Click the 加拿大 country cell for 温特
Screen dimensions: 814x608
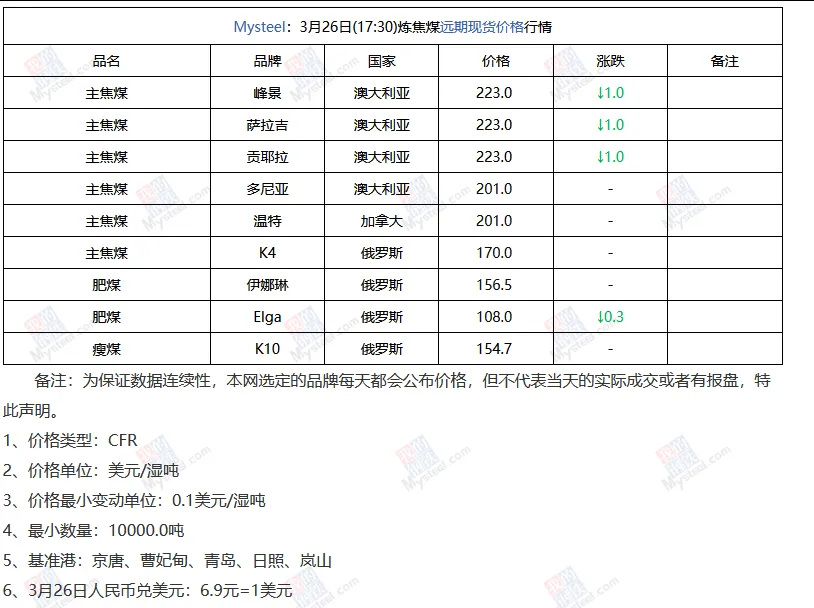point(382,220)
